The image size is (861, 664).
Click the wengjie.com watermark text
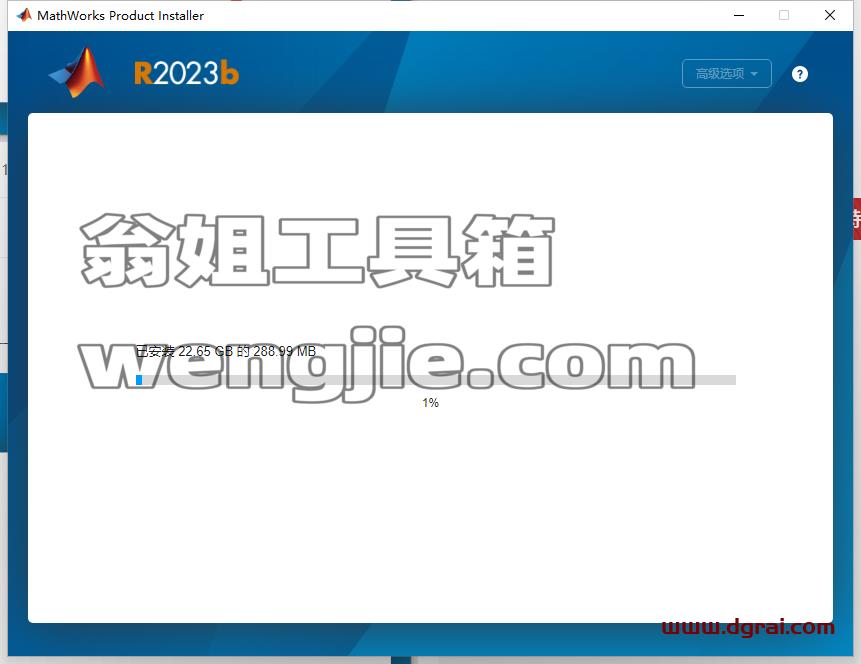(x=387, y=364)
